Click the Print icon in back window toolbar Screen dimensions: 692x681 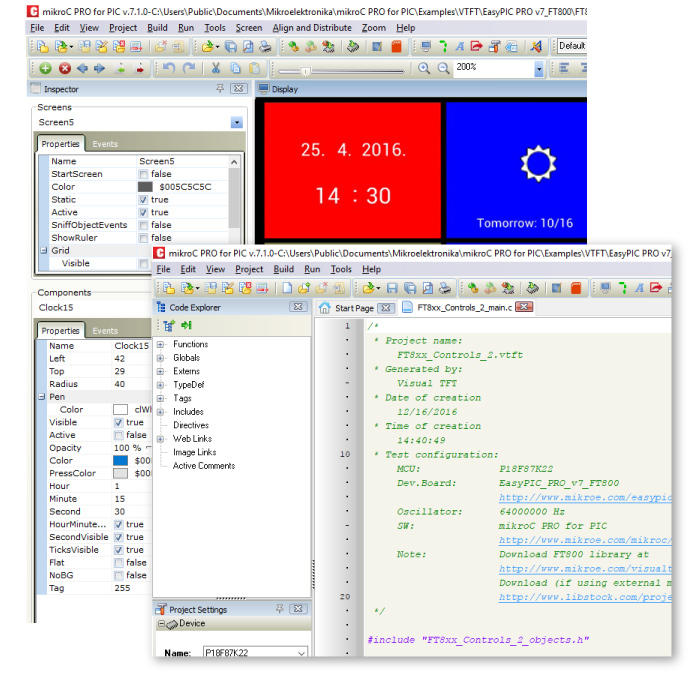pos(265,46)
